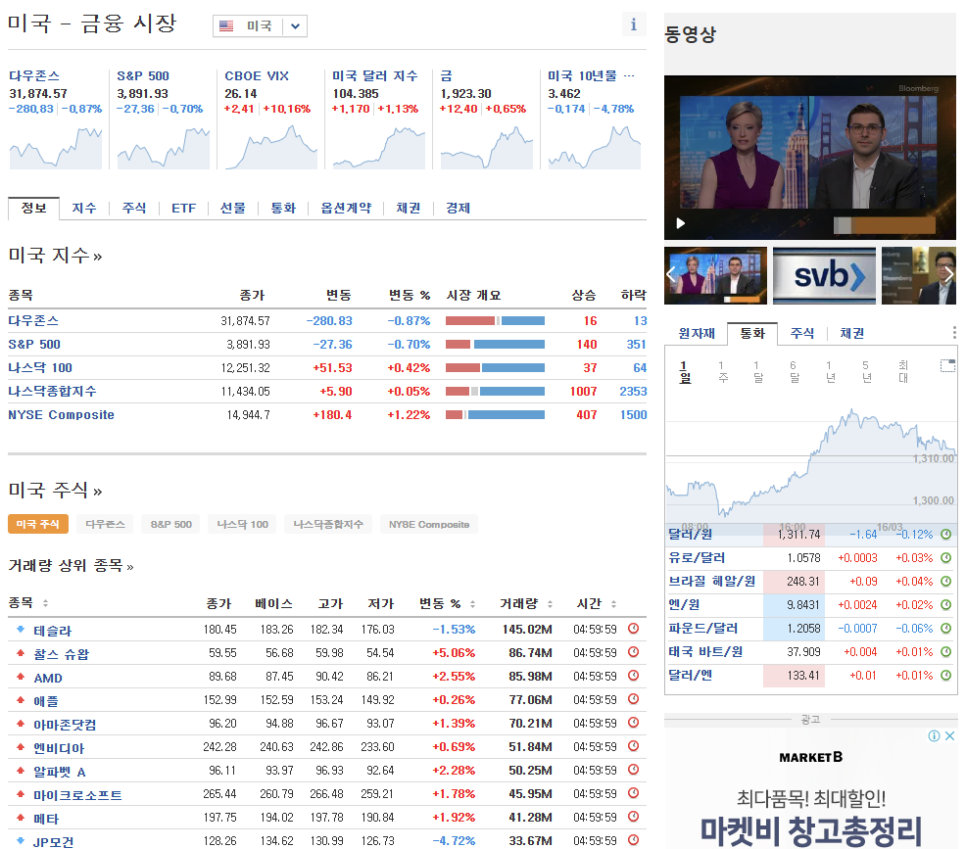Switch to the 옵션계약 tab

click(x=346, y=208)
